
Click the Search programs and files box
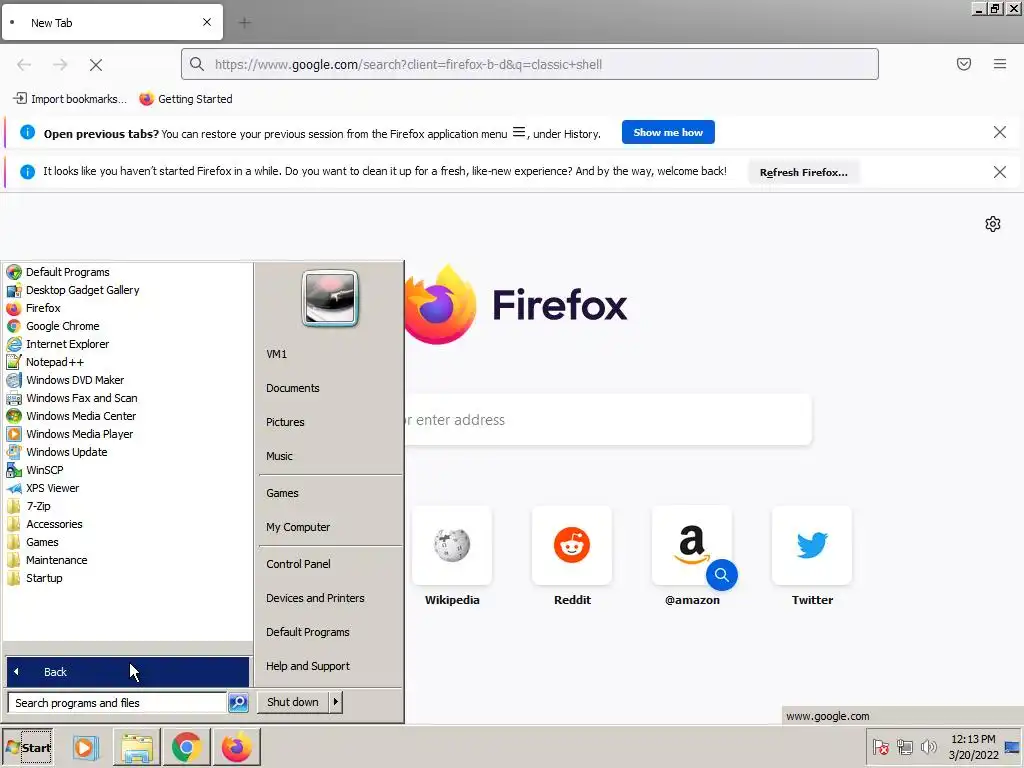(x=117, y=703)
